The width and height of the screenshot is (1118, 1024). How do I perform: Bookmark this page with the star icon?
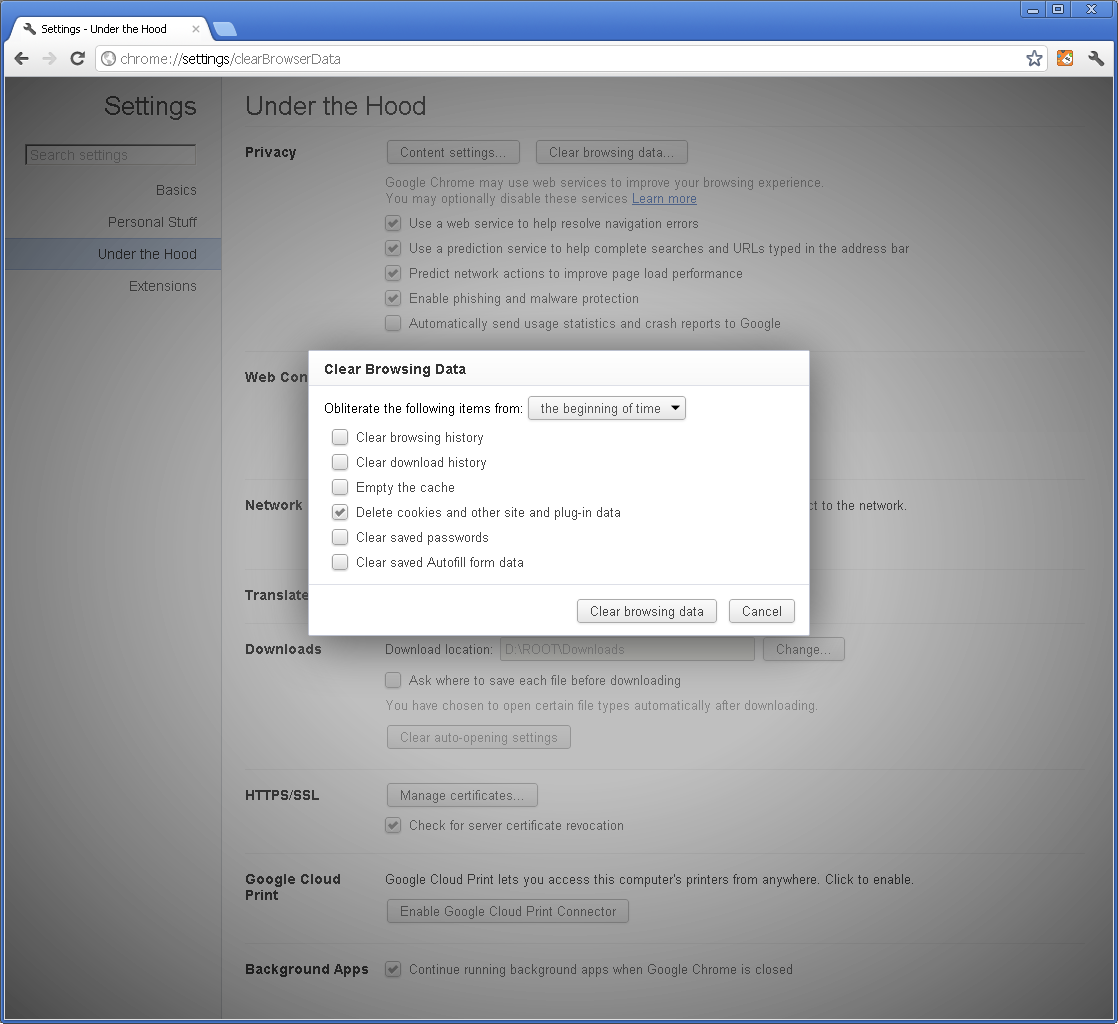(1034, 58)
